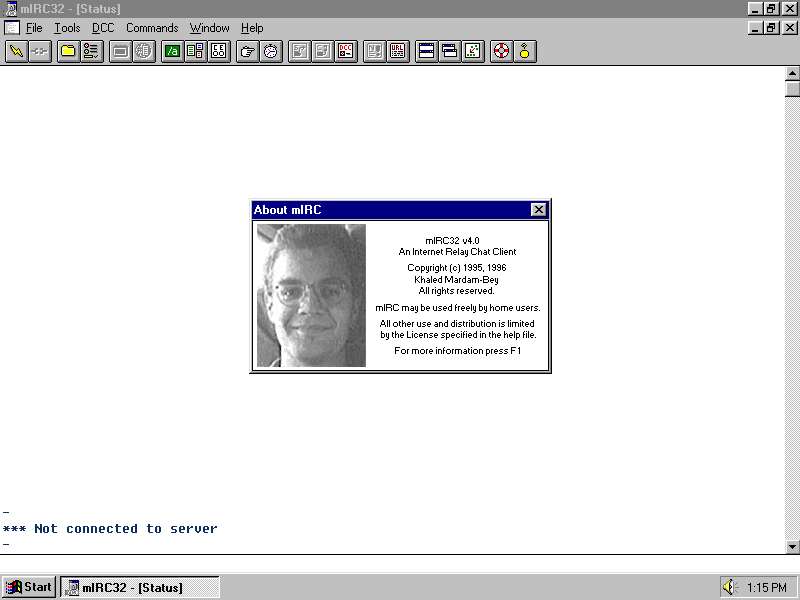Click the grayed-out Notify list icon
The width and height of the screenshot is (800, 600).
click(374, 52)
